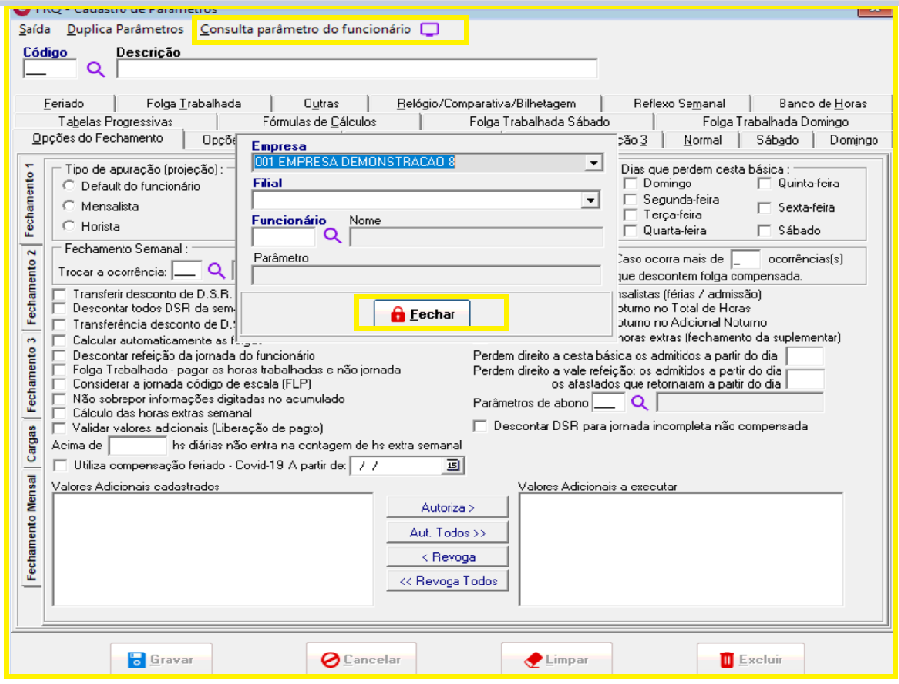The image size is (899, 684).
Task: Click the Parâmetros de abono search magnifier
Action: pos(639,402)
